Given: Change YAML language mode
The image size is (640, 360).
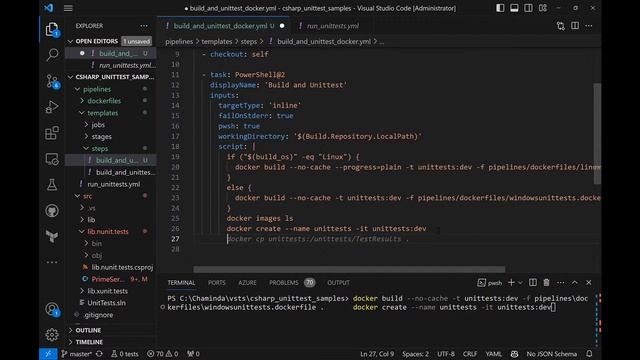Looking at the screenshot, I should [493, 354].
